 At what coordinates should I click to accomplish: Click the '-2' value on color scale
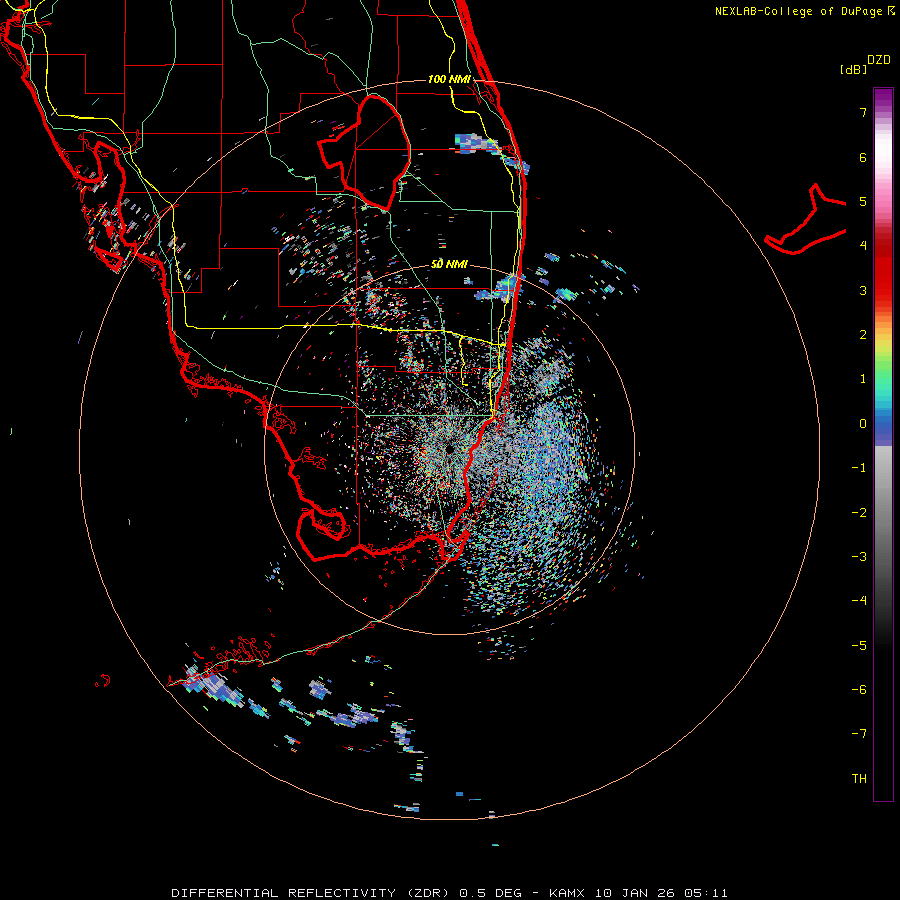859,513
